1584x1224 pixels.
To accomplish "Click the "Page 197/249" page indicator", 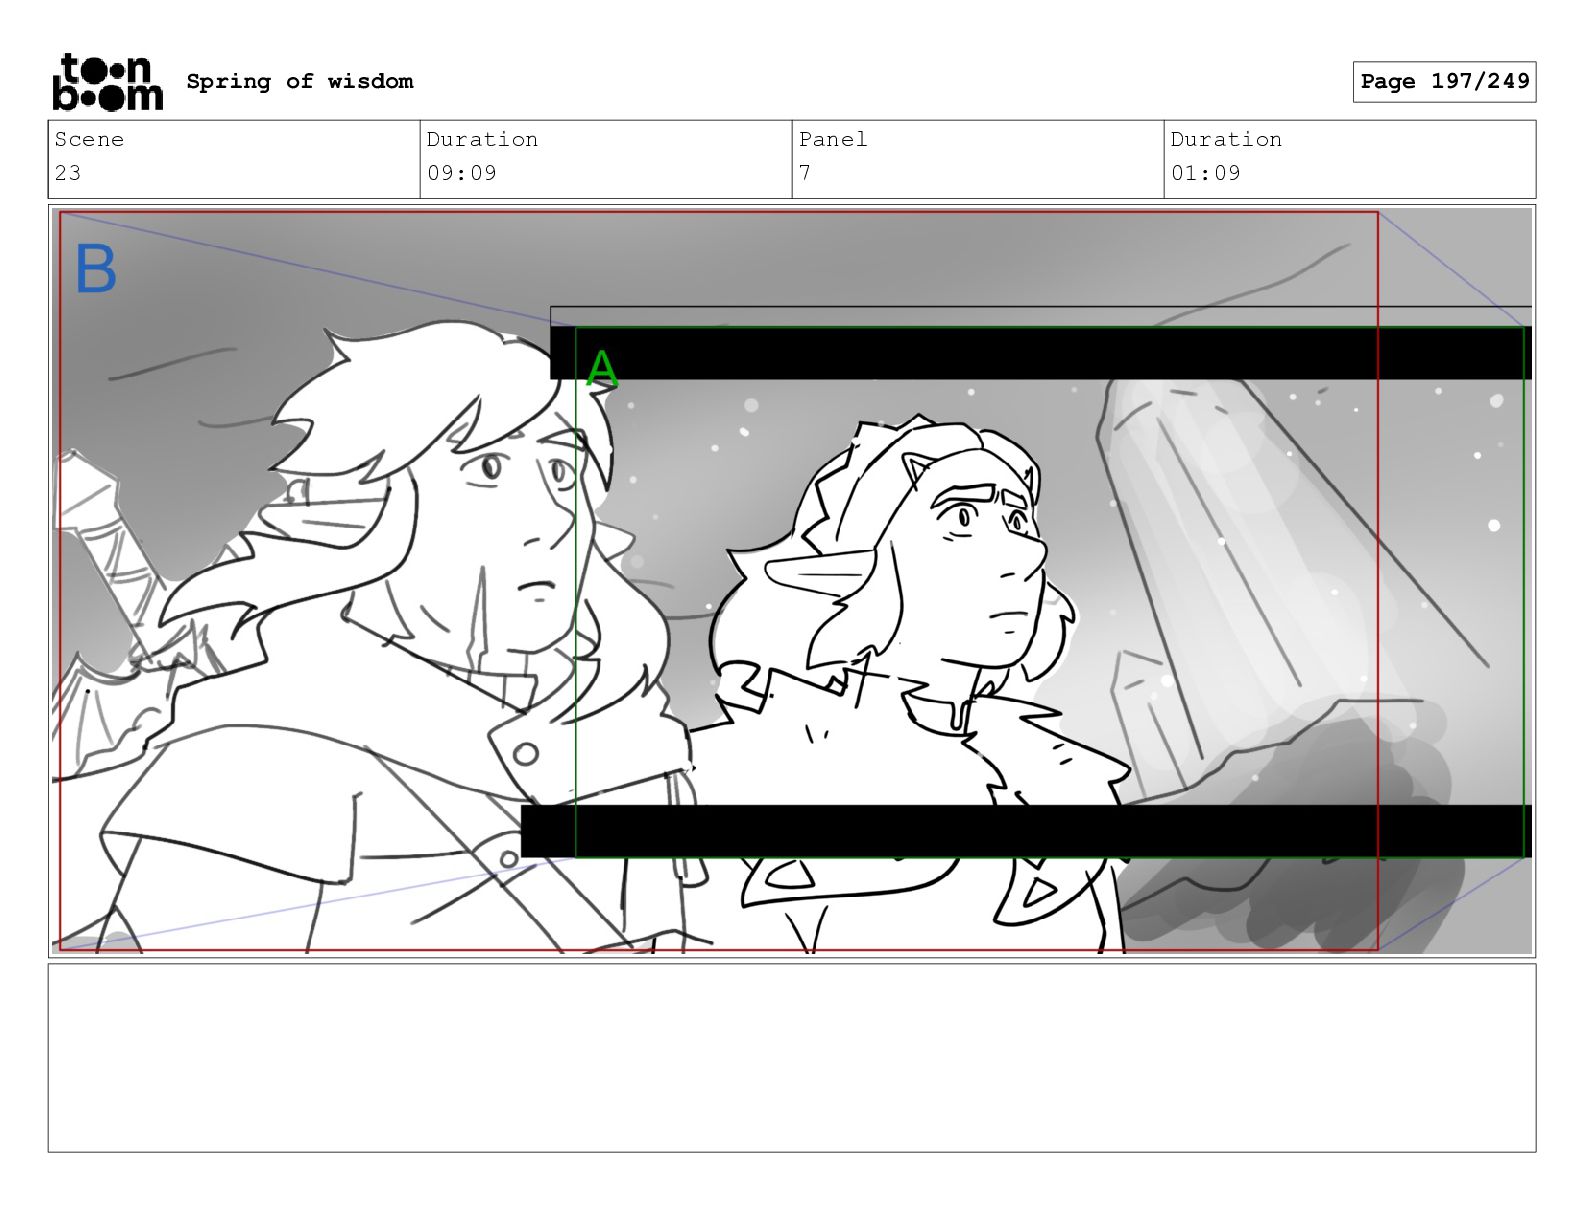I will click(x=1444, y=82).
